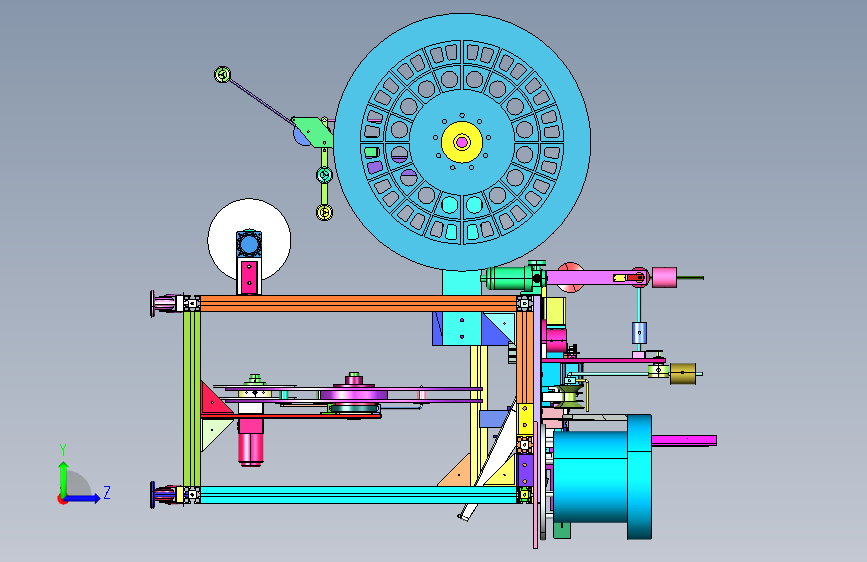Select the green roller at the dancer rod's top end
The height and width of the screenshot is (562, 867).
click(222, 75)
